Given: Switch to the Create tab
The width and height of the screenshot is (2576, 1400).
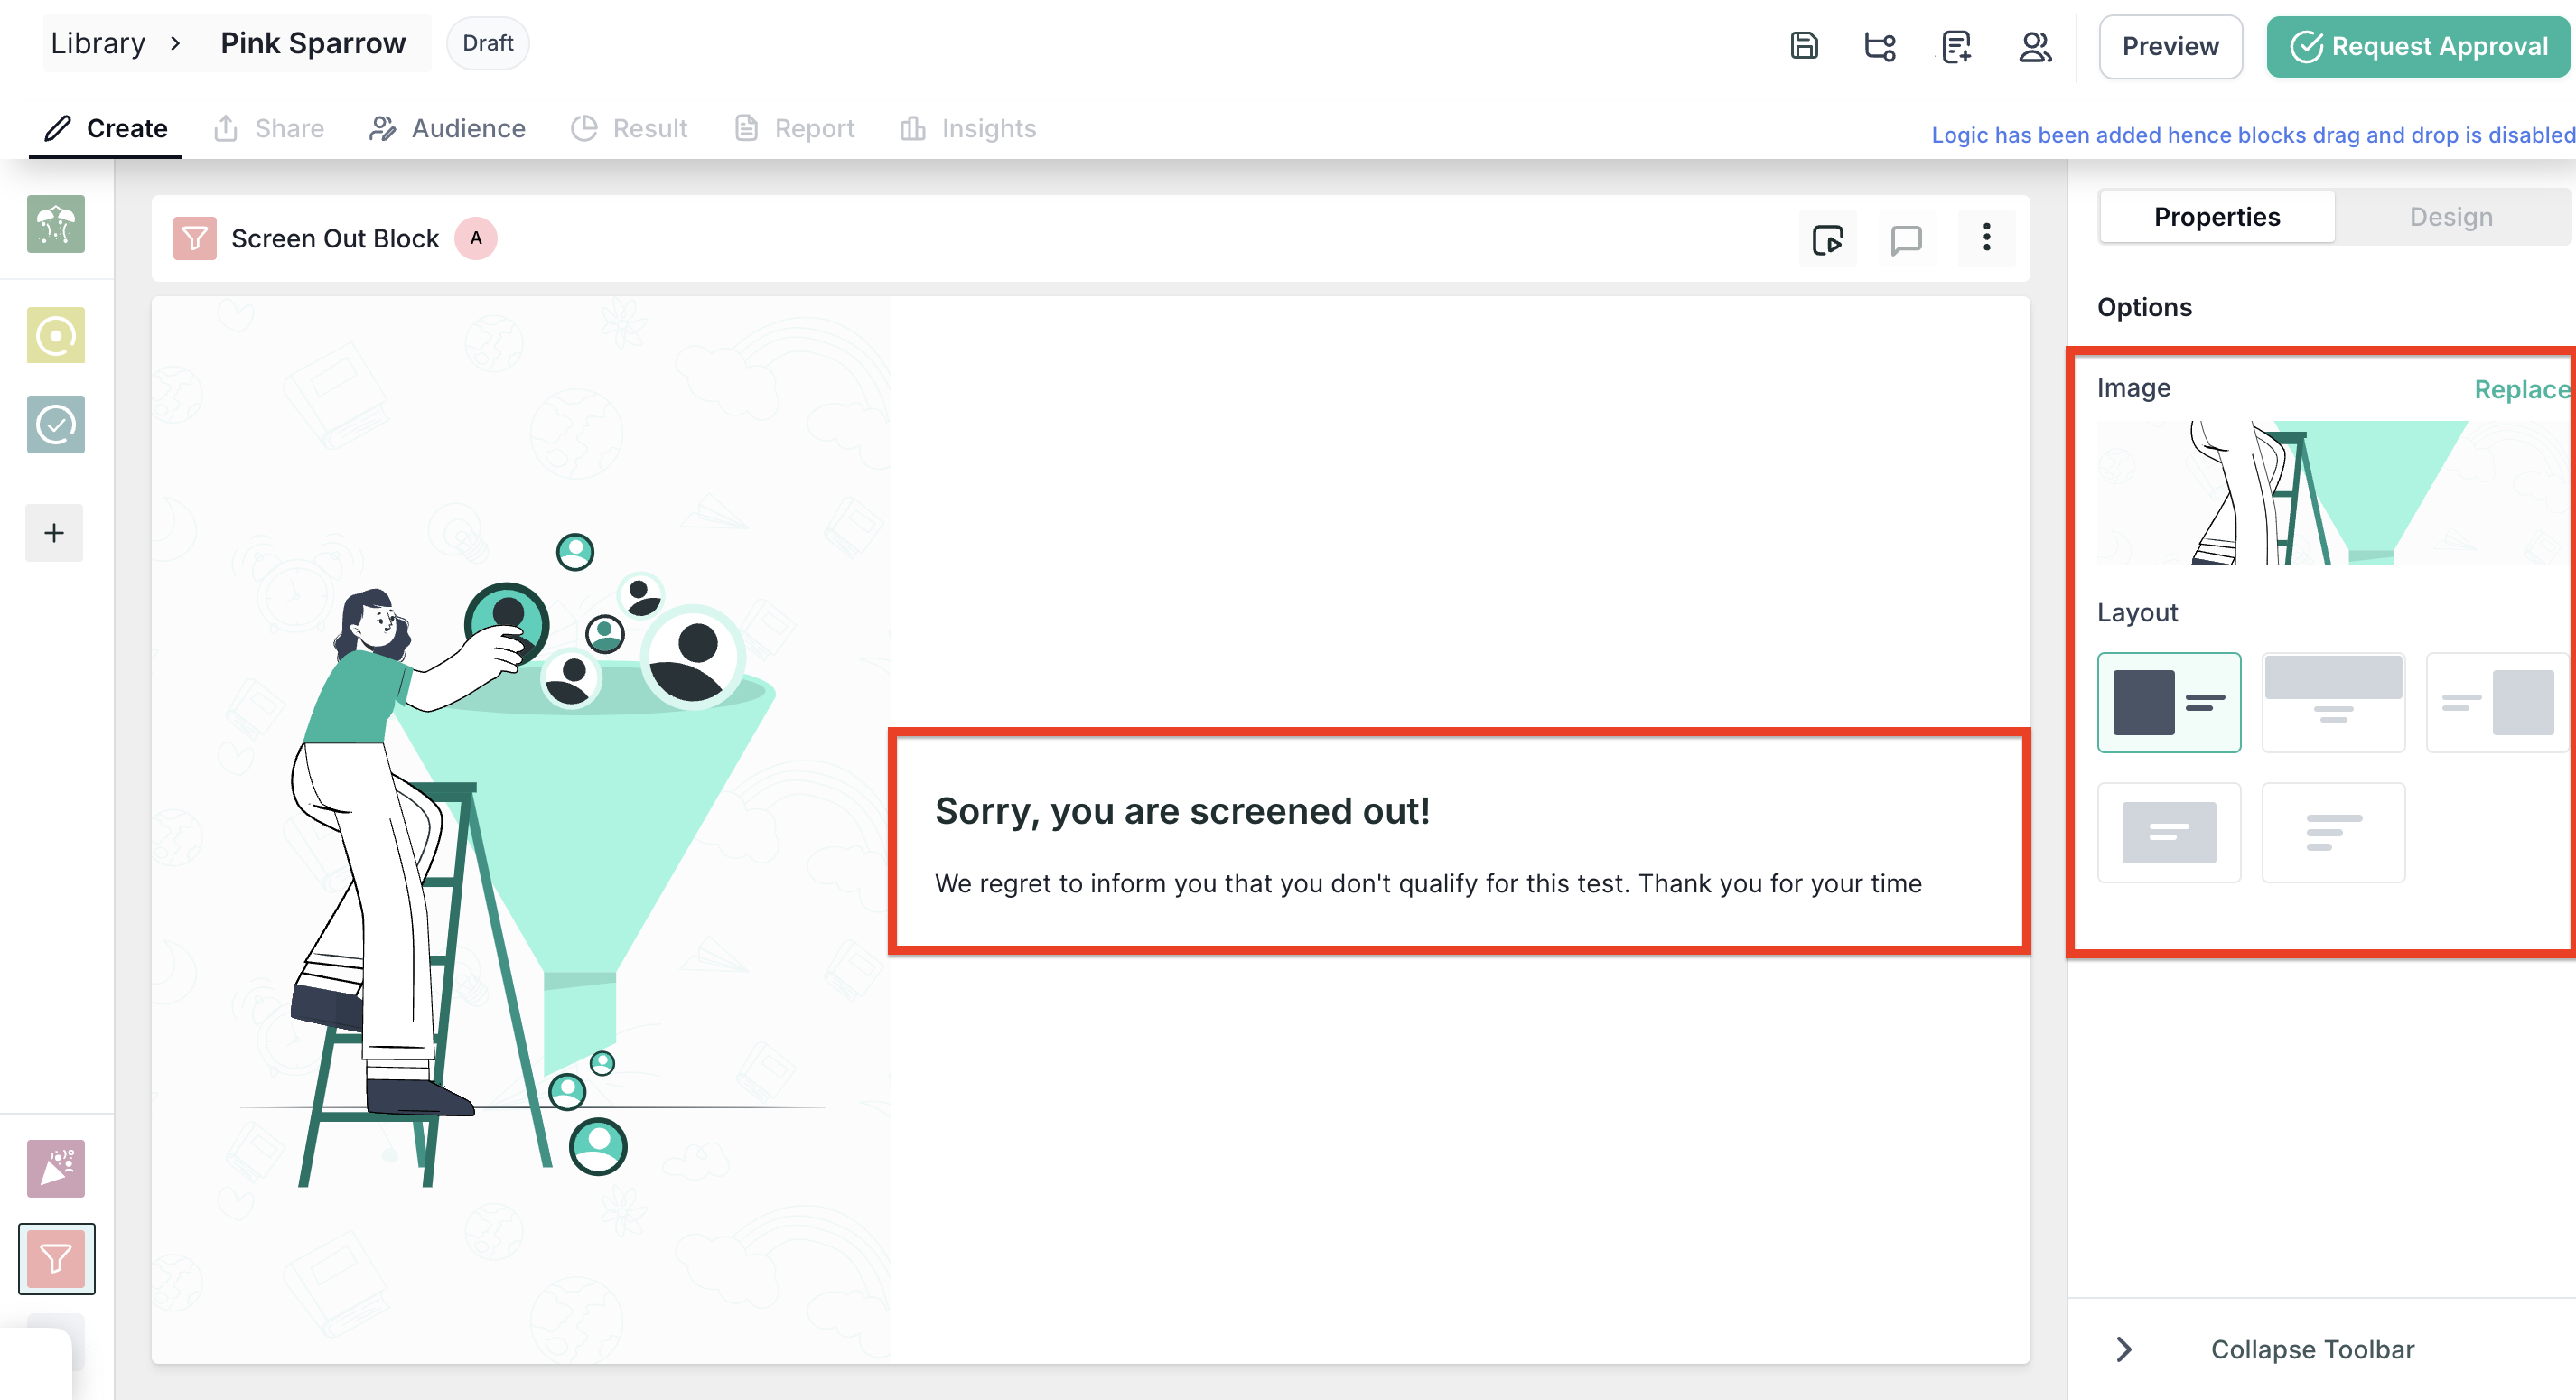Looking at the screenshot, I should [x=106, y=128].
